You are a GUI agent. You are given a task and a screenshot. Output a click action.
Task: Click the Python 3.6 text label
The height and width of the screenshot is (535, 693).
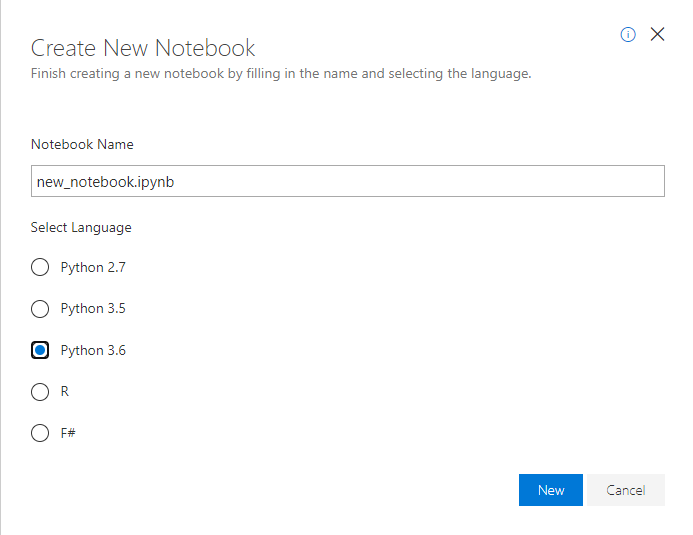click(x=93, y=350)
